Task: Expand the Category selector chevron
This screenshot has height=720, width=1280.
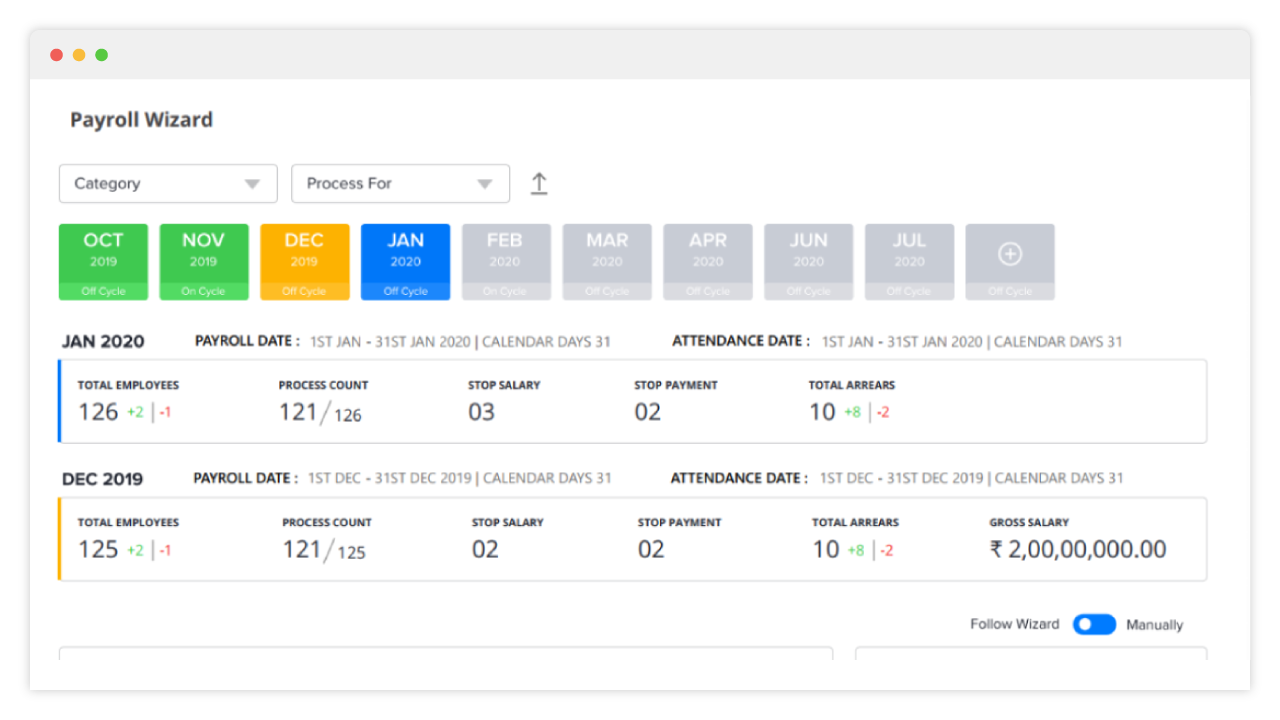Action: (x=253, y=183)
